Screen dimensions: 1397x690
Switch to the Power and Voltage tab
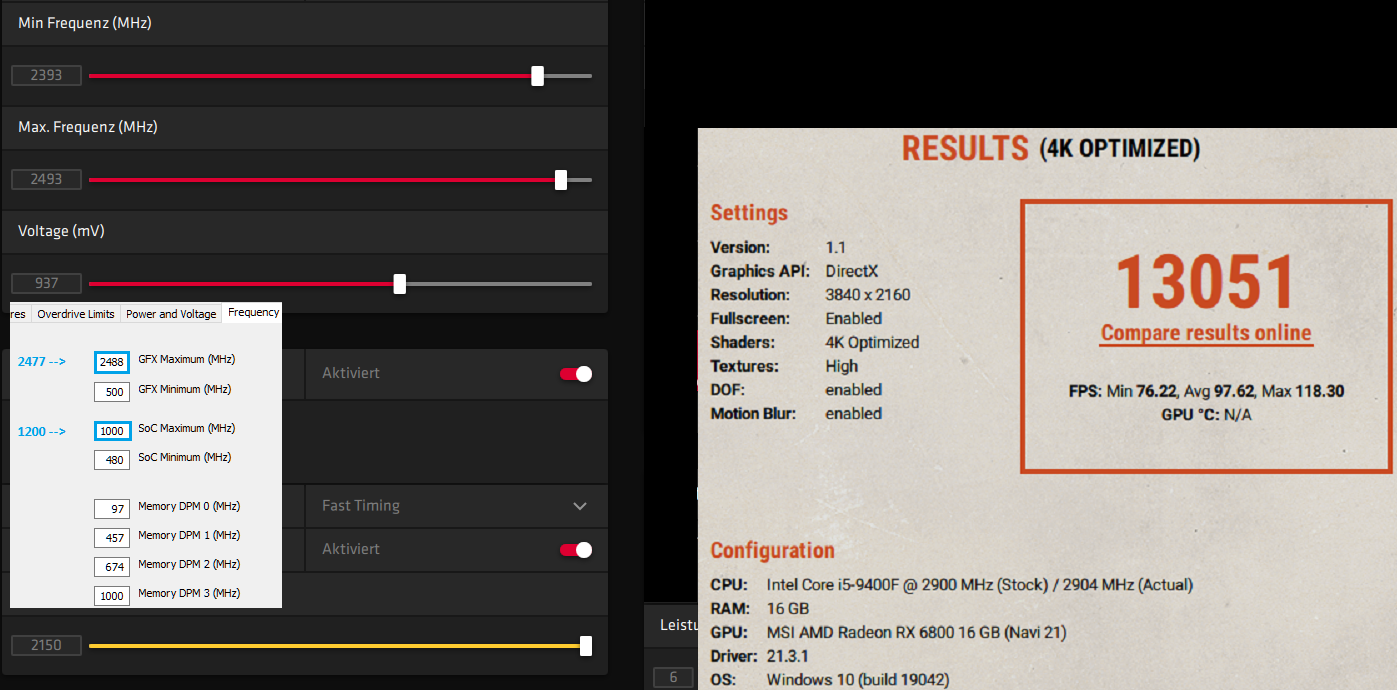click(171, 314)
